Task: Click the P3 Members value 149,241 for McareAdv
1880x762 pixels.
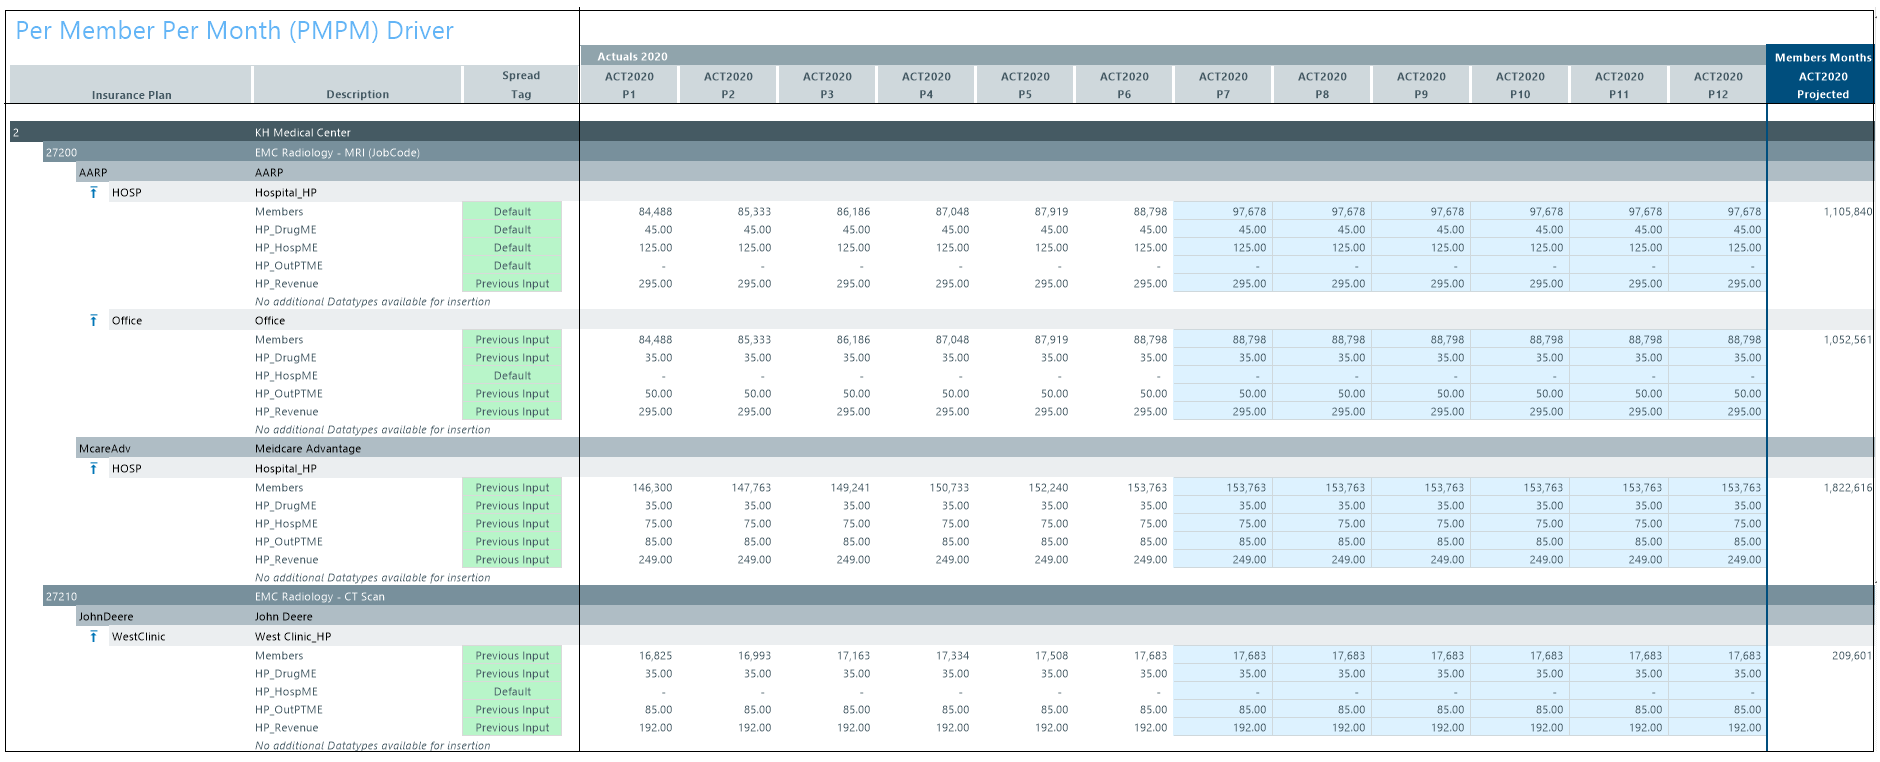Action: click(x=850, y=487)
